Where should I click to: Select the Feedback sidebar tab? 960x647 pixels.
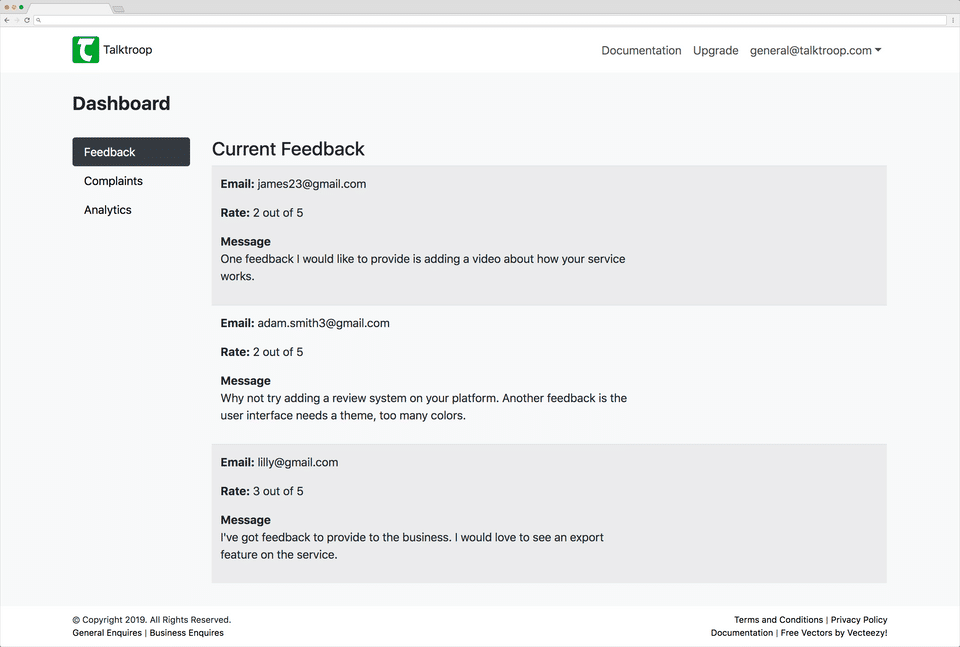(131, 152)
